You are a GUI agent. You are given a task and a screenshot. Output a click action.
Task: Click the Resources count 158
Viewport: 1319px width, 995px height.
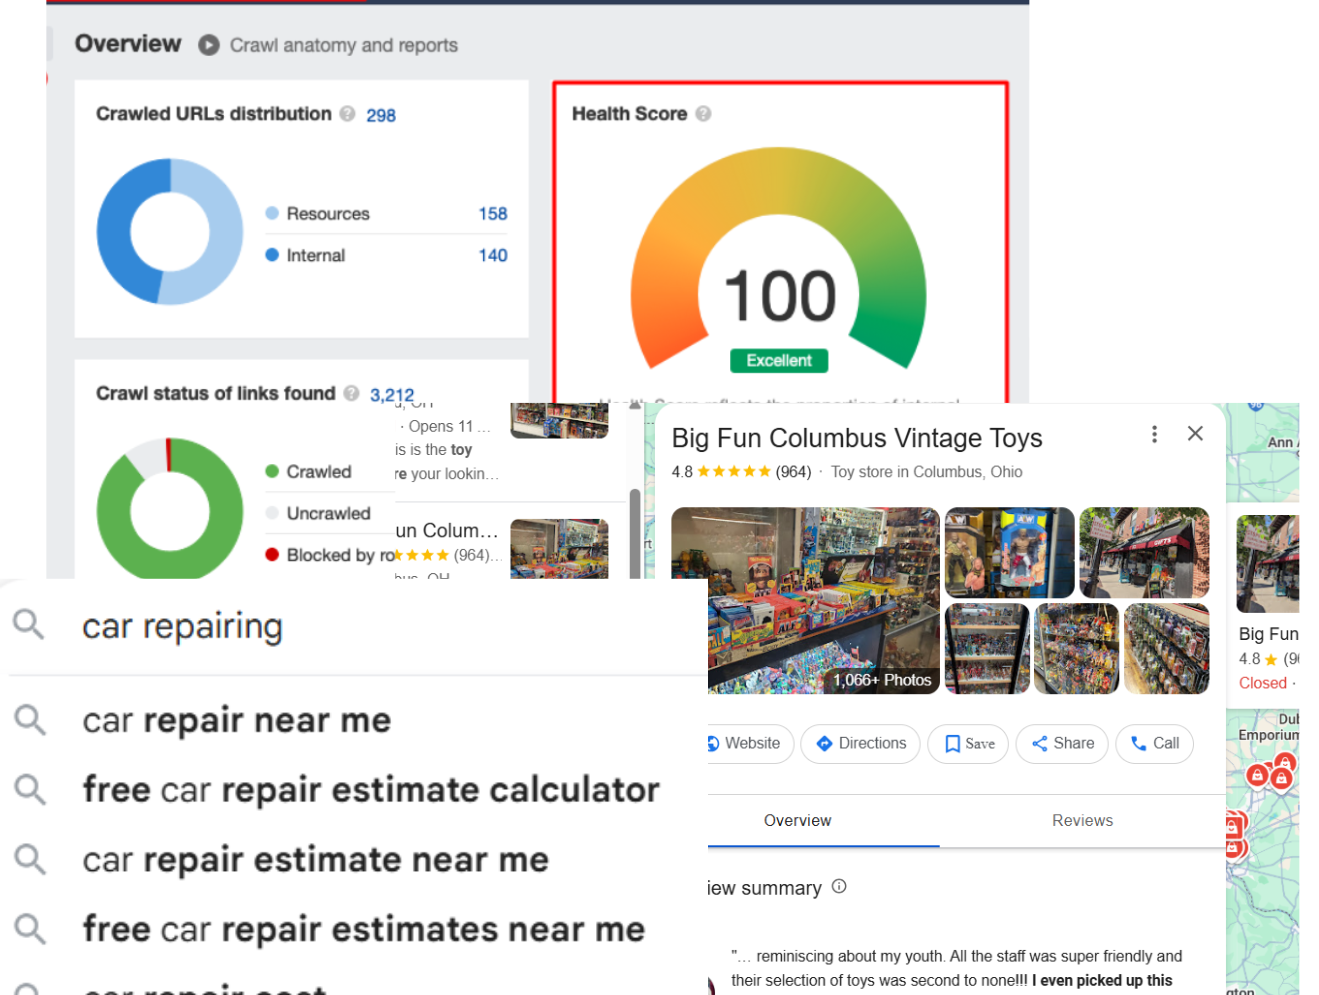[493, 214]
